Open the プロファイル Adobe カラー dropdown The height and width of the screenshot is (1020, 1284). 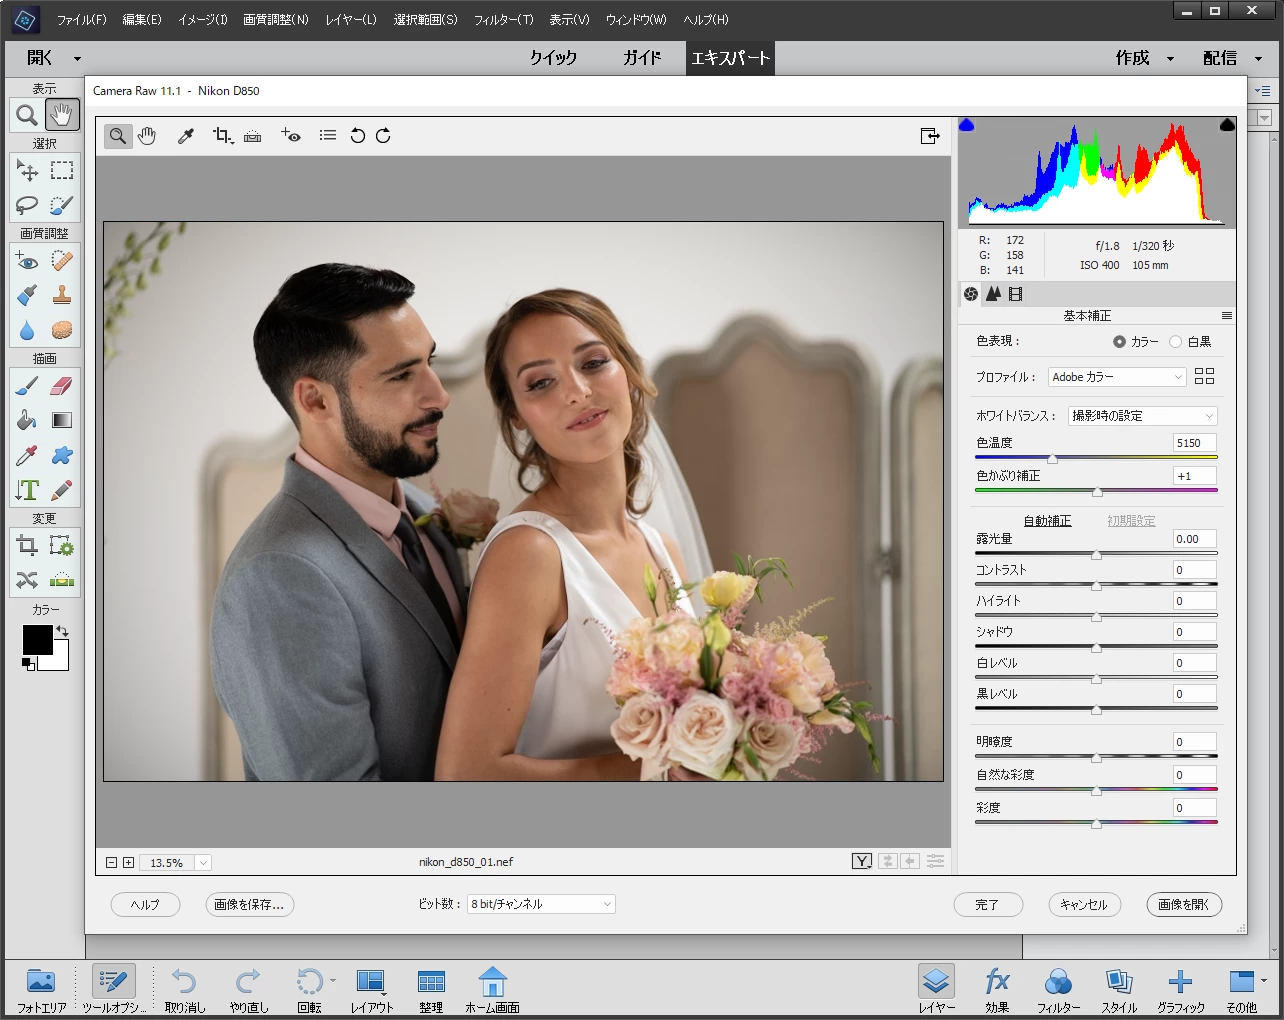(1117, 377)
